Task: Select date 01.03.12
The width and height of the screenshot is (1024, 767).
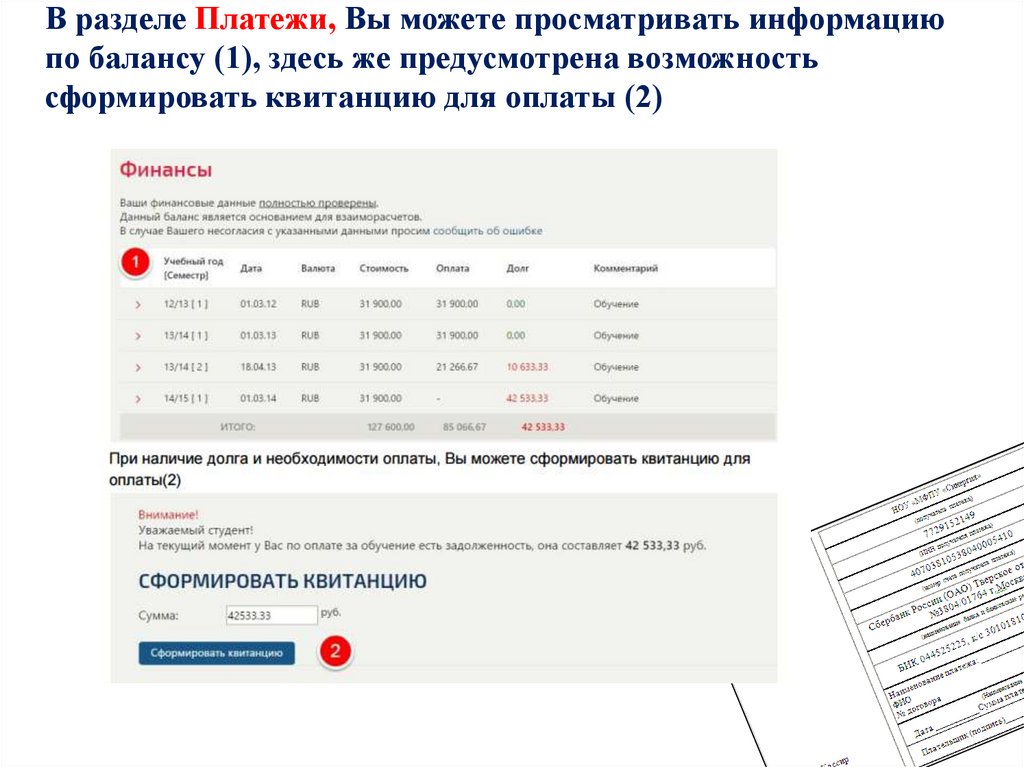Action: (258, 304)
